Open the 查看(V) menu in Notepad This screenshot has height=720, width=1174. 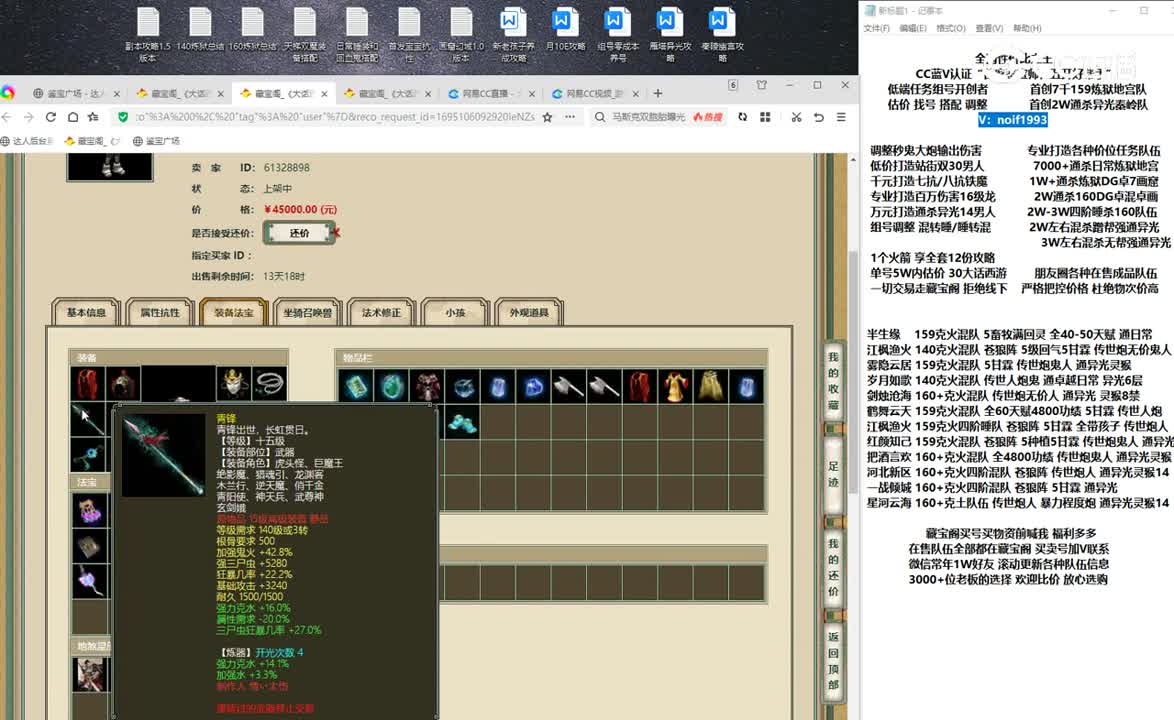989,28
